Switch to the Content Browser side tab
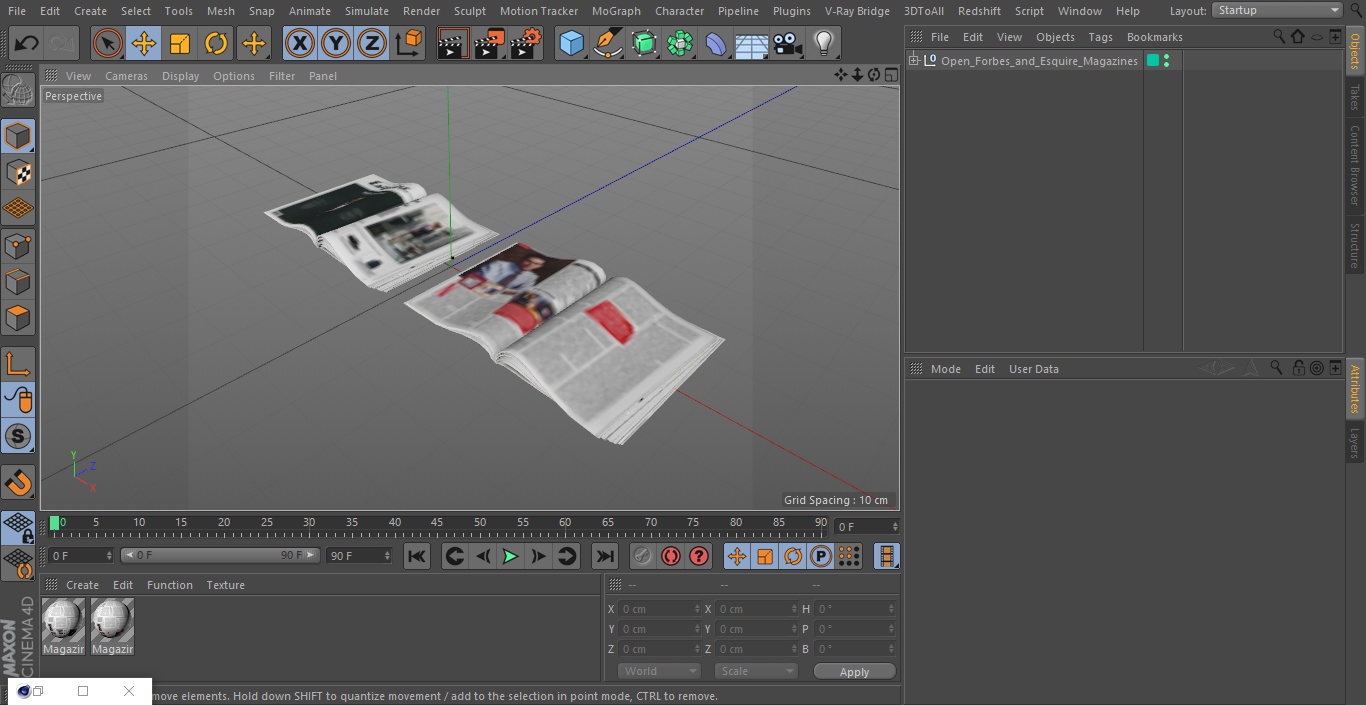1366x705 pixels. [x=1355, y=165]
